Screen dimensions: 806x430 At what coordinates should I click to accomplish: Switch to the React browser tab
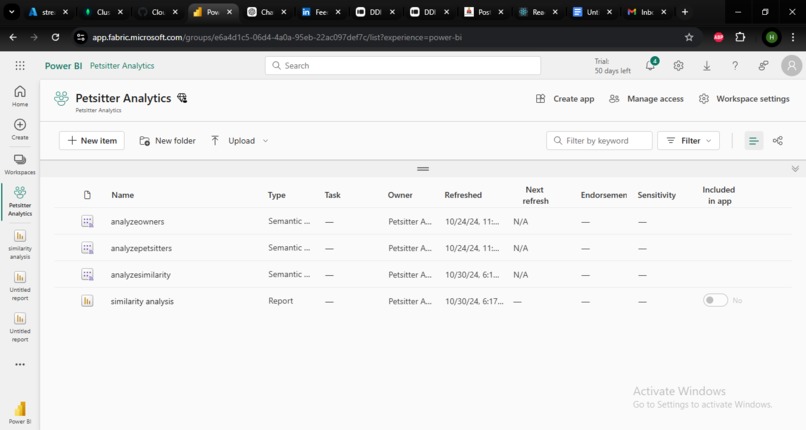[x=537, y=12]
